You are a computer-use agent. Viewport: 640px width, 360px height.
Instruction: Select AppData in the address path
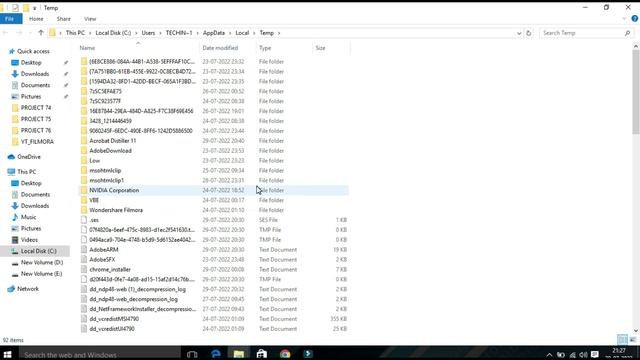coord(214,33)
